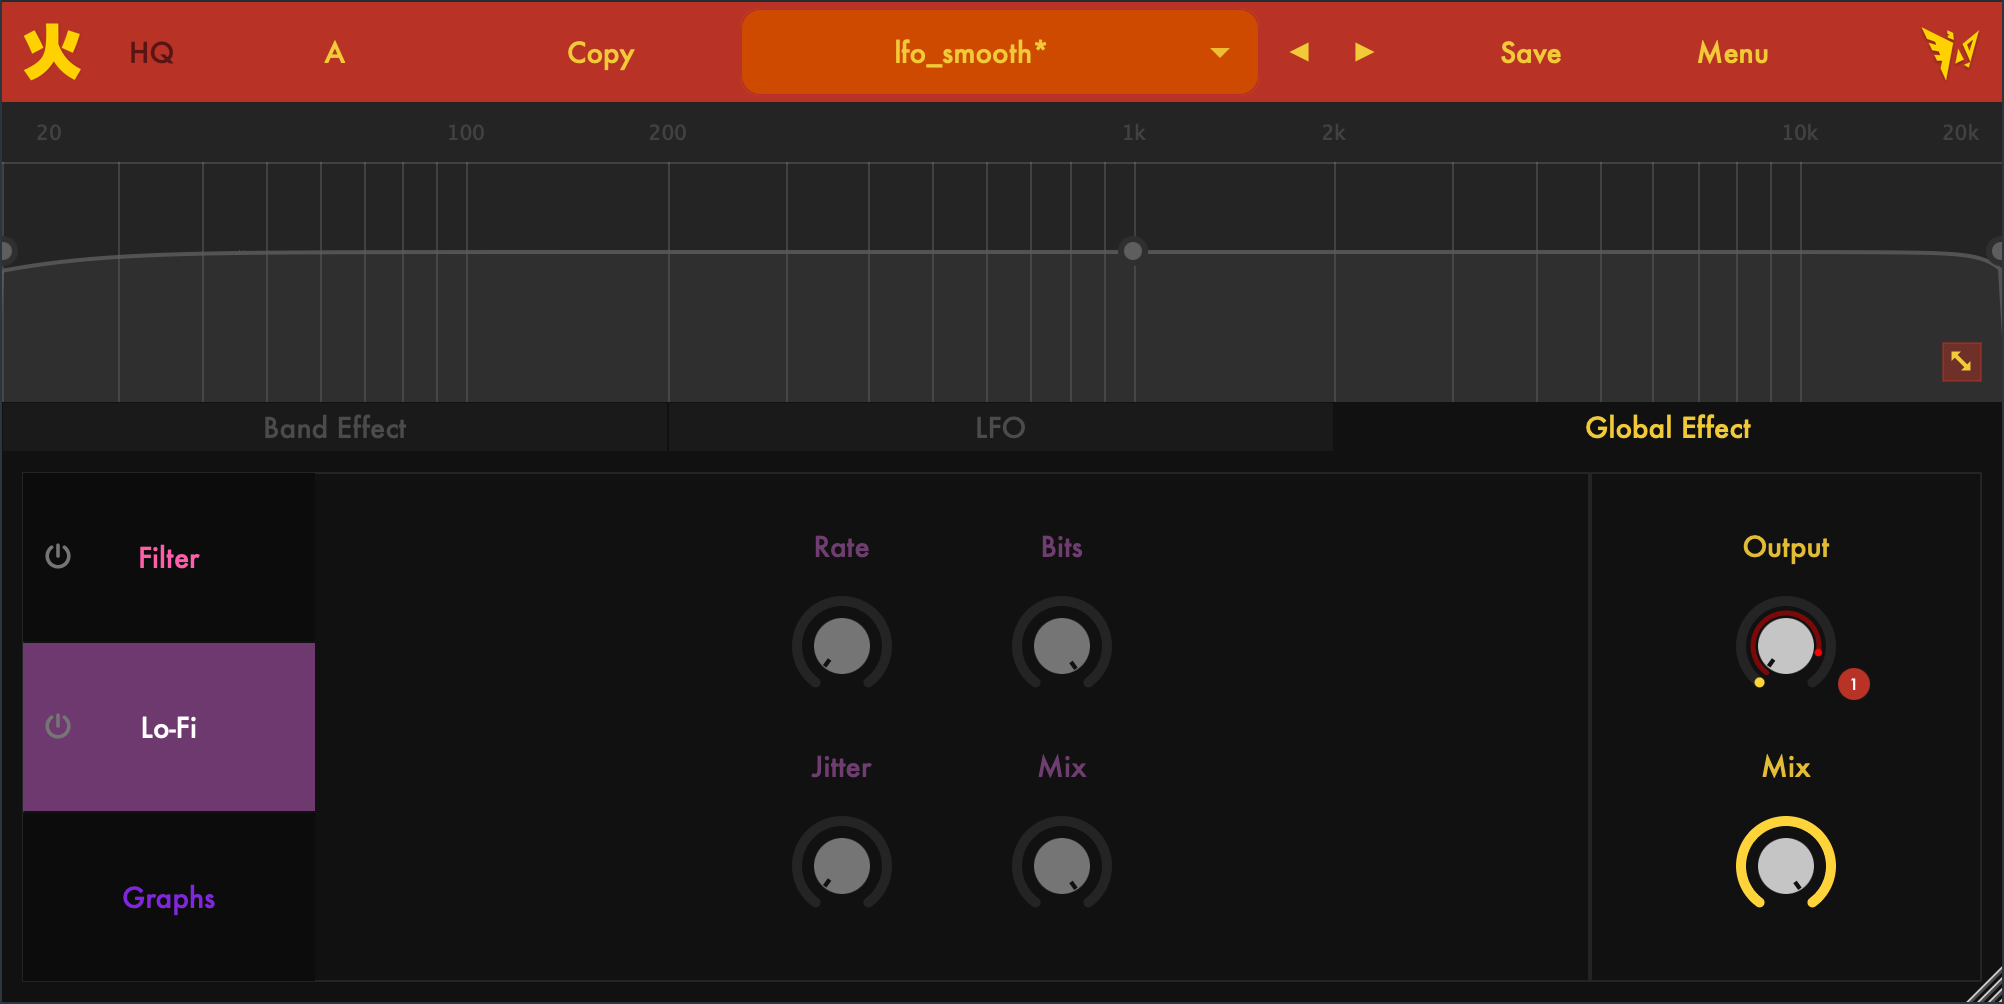Image resolution: width=2004 pixels, height=1004 pixels.
Task: Click the center band node at 1k
Action: point(1132,251)
